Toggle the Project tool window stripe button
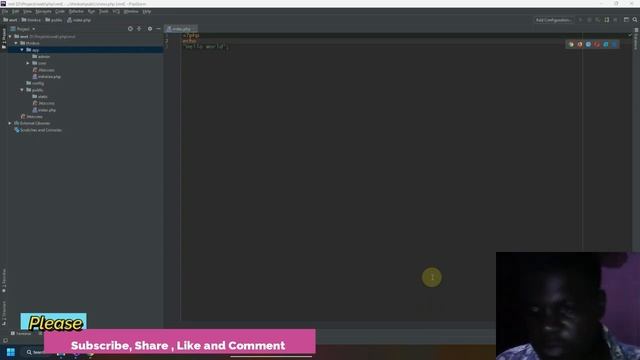This screenshot has width=640, height=360. coord(4,38)
